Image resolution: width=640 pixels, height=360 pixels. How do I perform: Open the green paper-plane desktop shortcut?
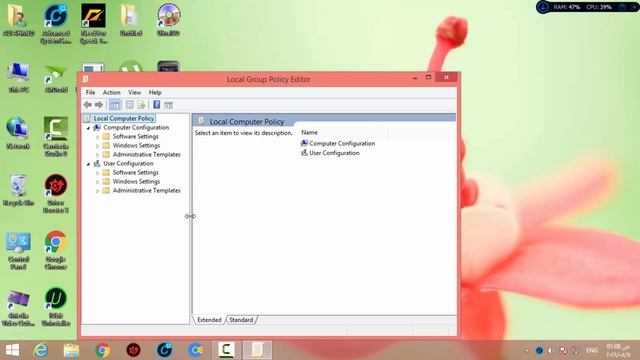point(56,78)
